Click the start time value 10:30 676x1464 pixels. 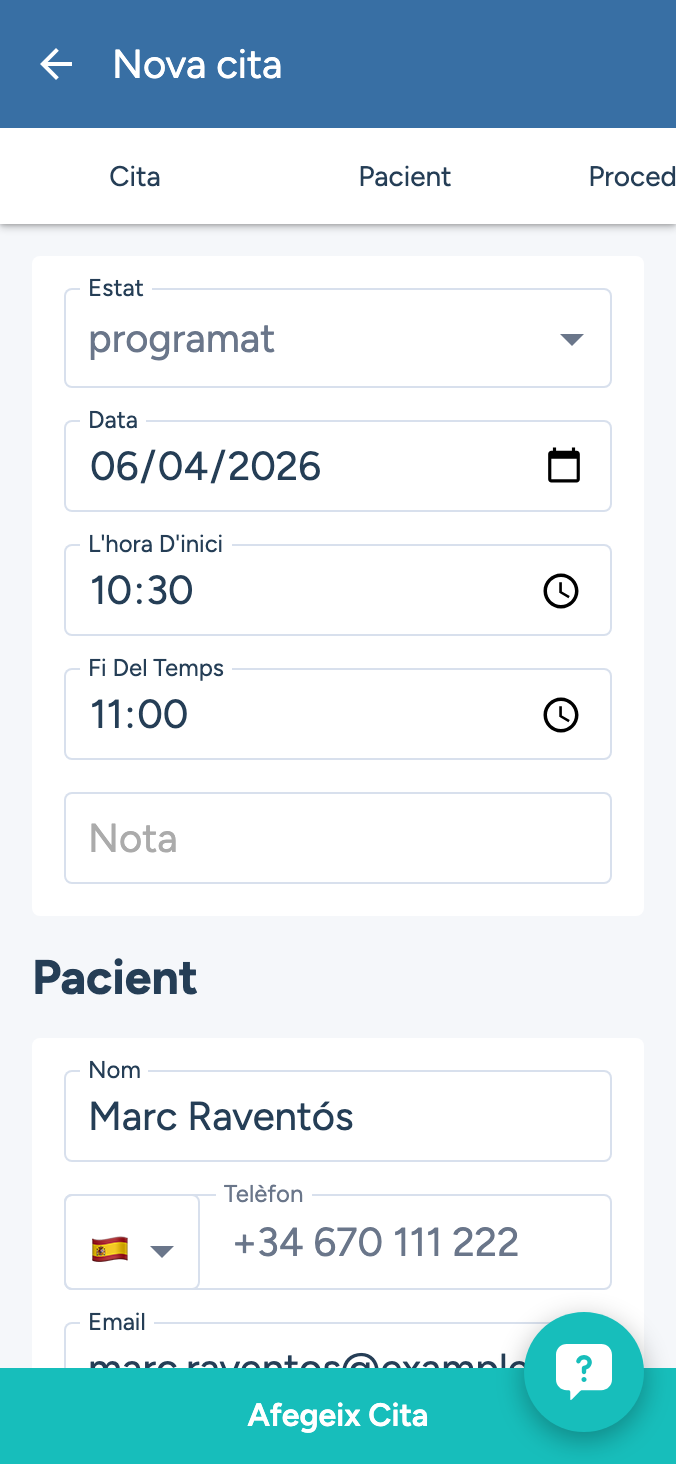[x=142, y=591]
